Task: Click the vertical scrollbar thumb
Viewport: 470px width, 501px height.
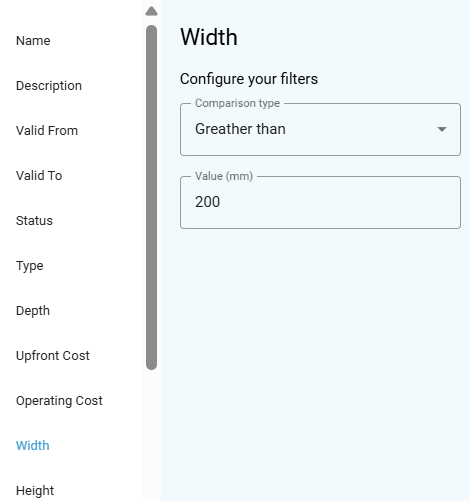Action: coord(151,197)
